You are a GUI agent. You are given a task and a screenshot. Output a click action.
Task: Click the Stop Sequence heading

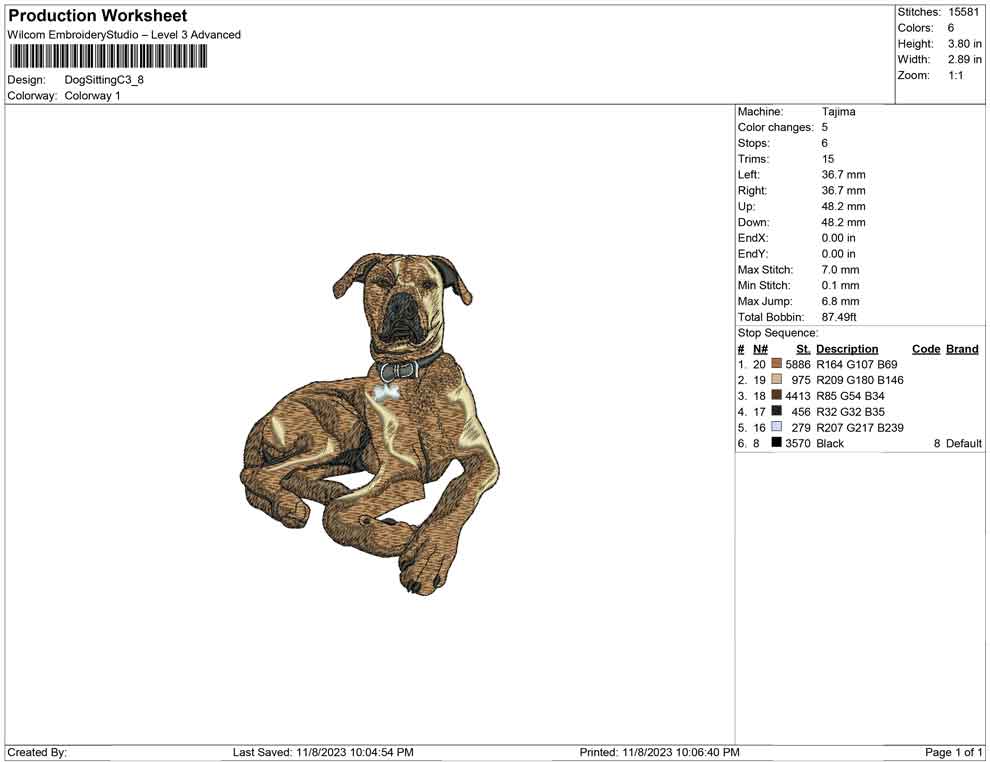778,333
